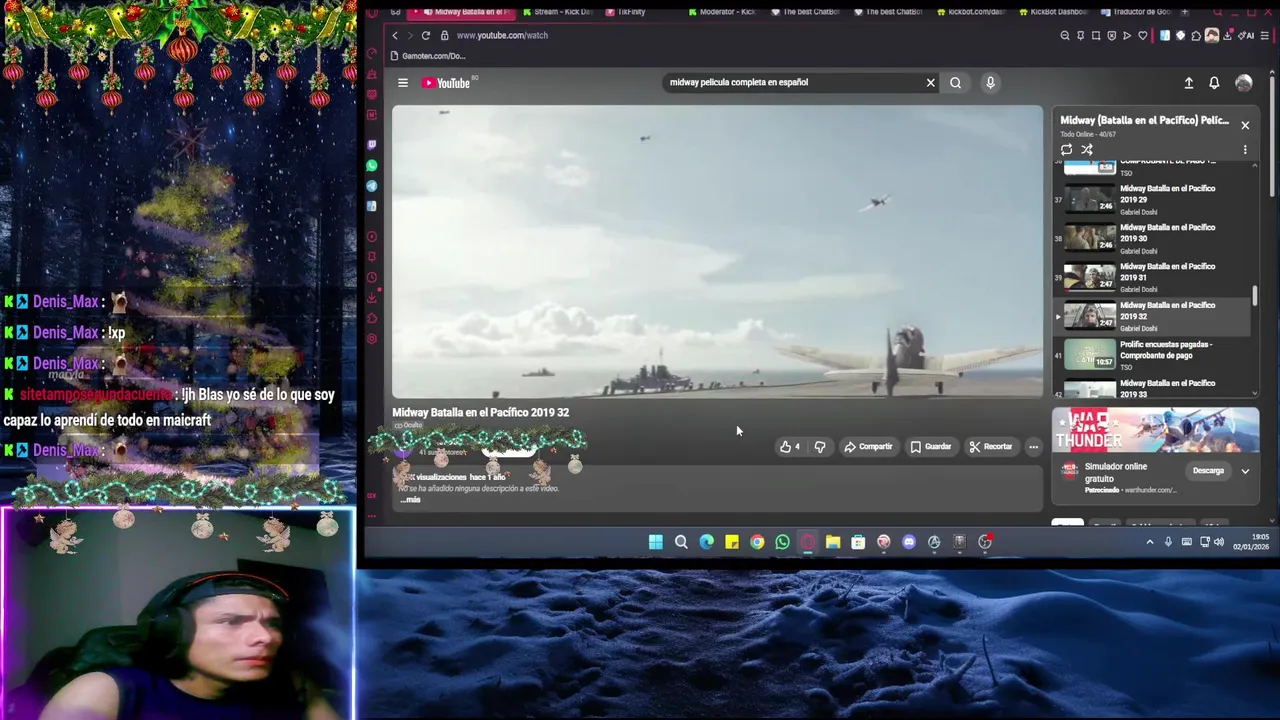Image resolution: width=1280 pixels, height=720 pixels.
Task: Clear the YouTube search box text
Action: (x=930, y=83)
